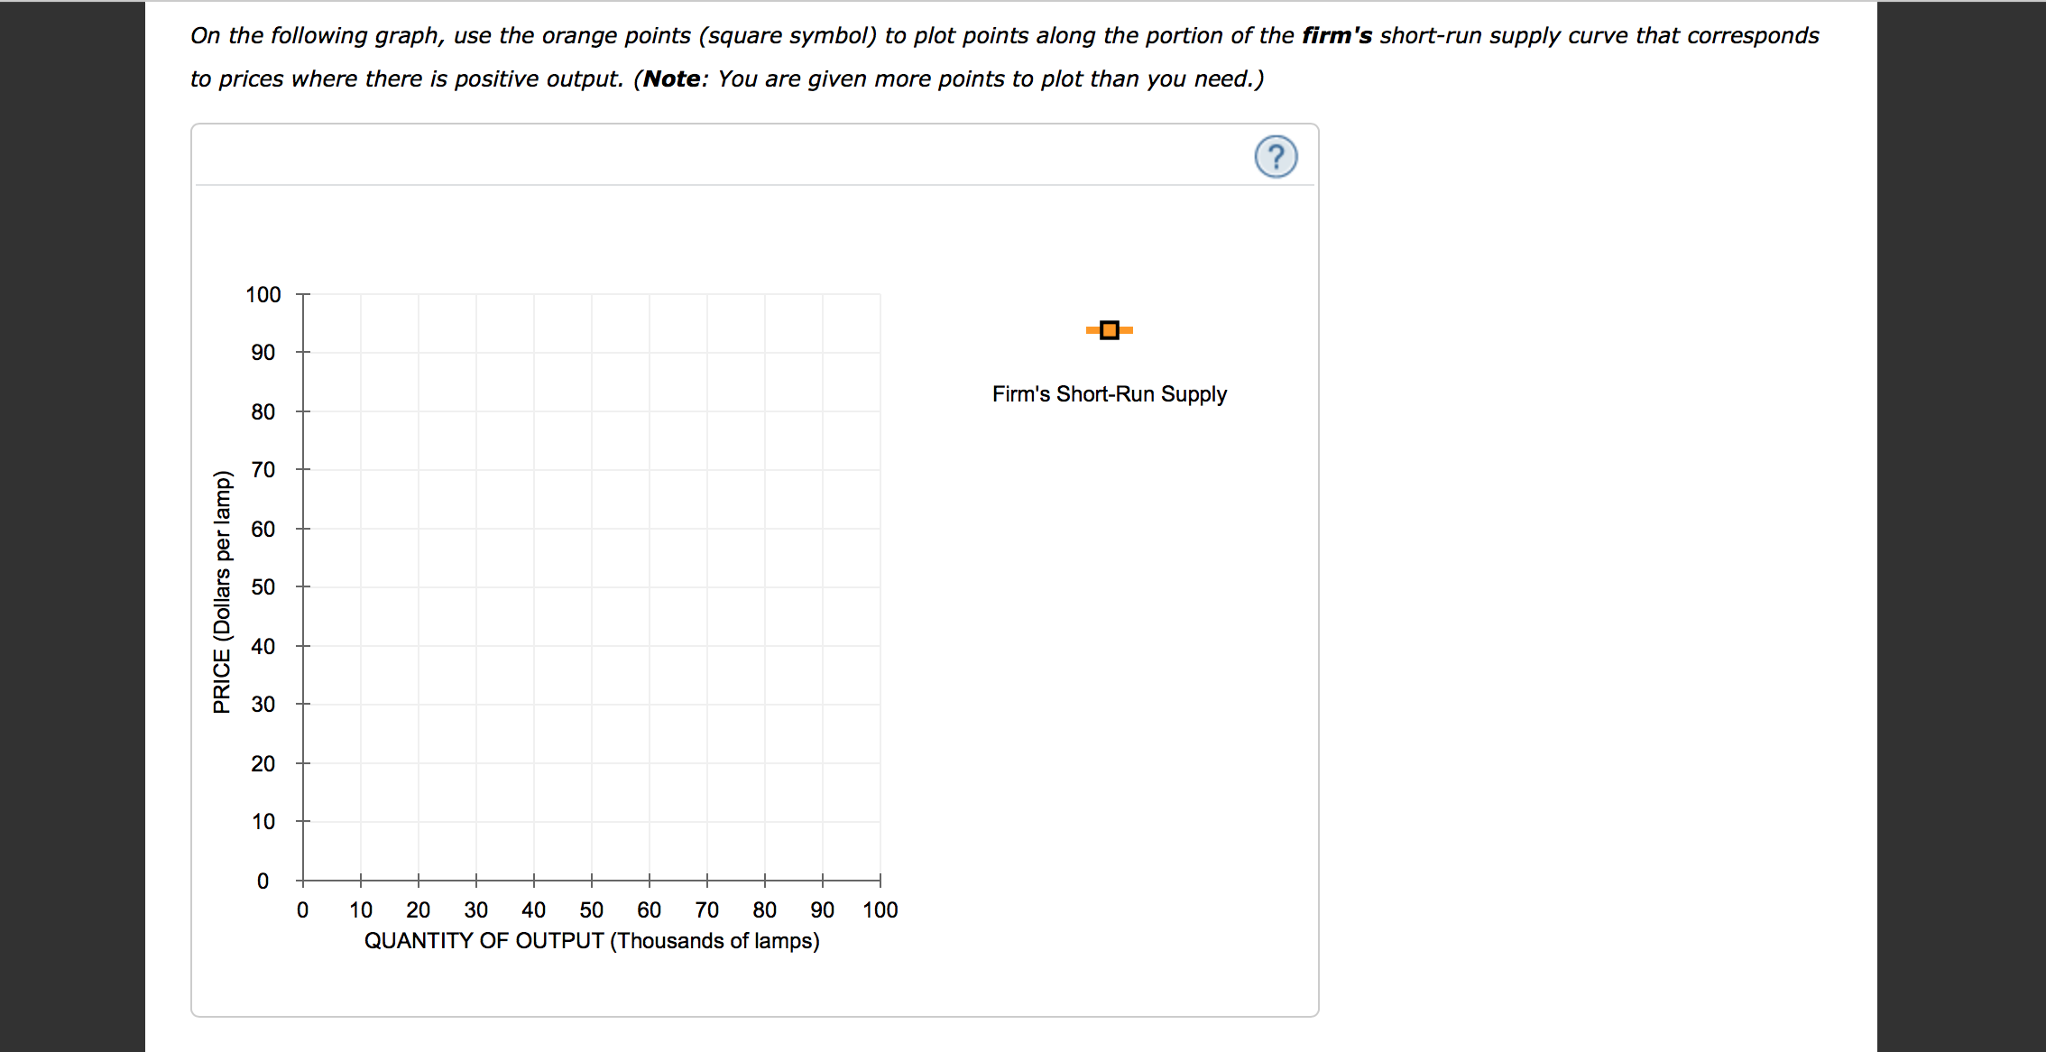This screenshot has height=1052, width=2046.
Task: Plot an orange point at price 40, quantity 30
Action: click(476, 646)
